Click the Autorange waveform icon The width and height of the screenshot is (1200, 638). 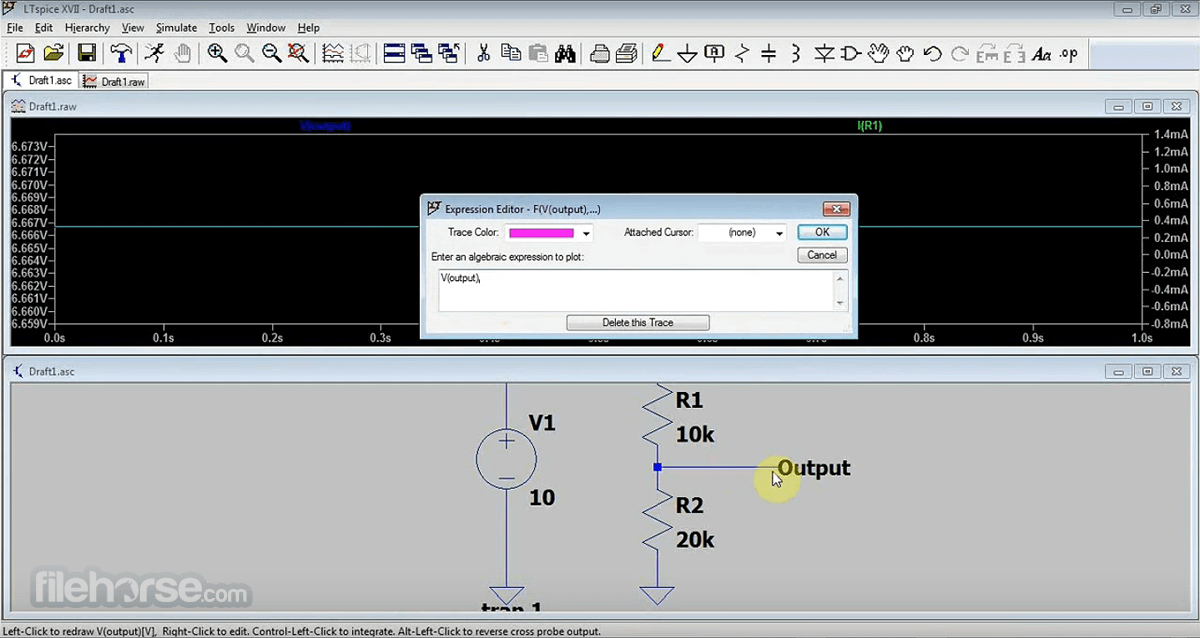(x=333, y=53)
